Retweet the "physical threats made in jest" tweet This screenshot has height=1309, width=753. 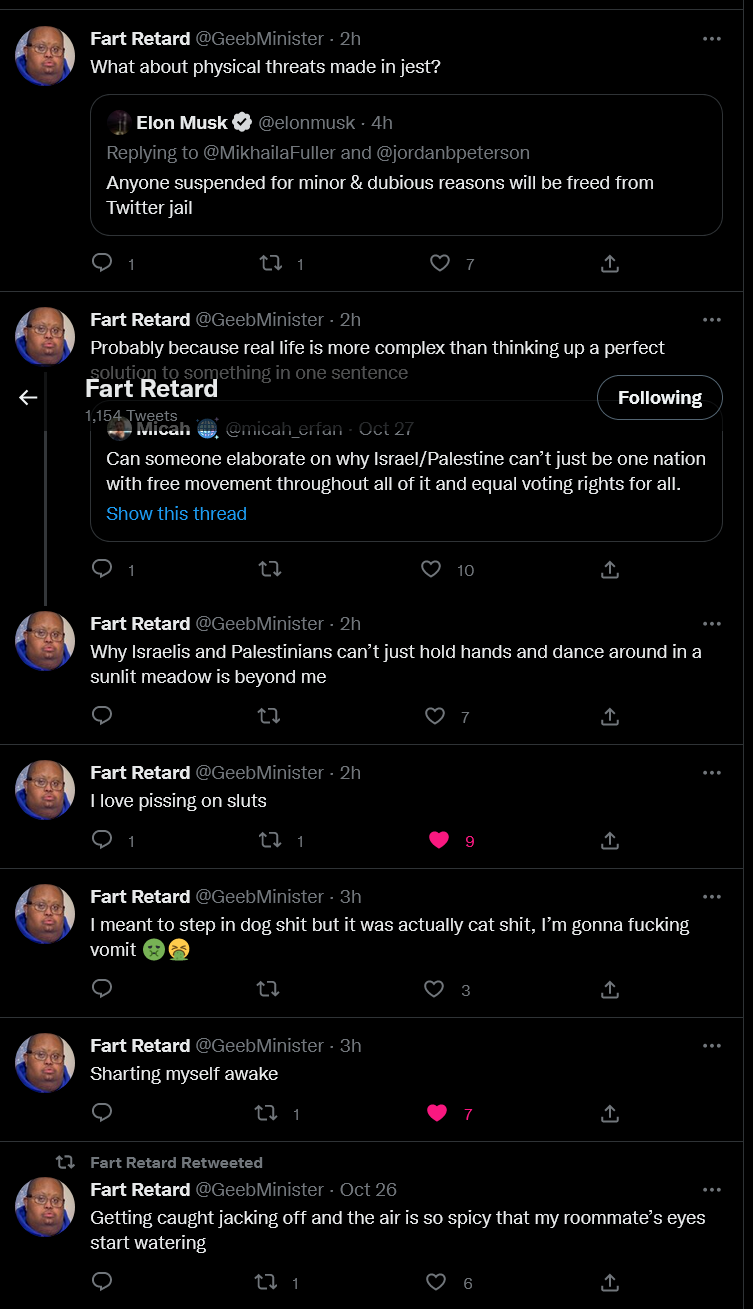click(270, 263)
